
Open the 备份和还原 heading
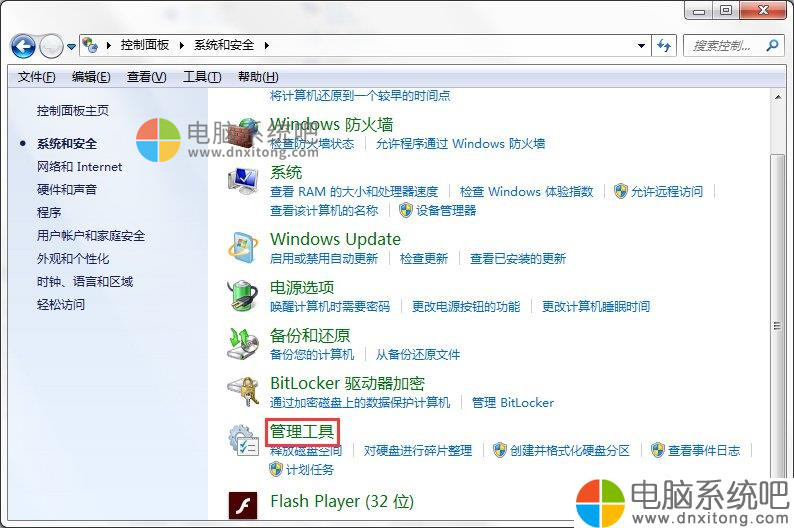pyautogui.click(x=310, y=336)
